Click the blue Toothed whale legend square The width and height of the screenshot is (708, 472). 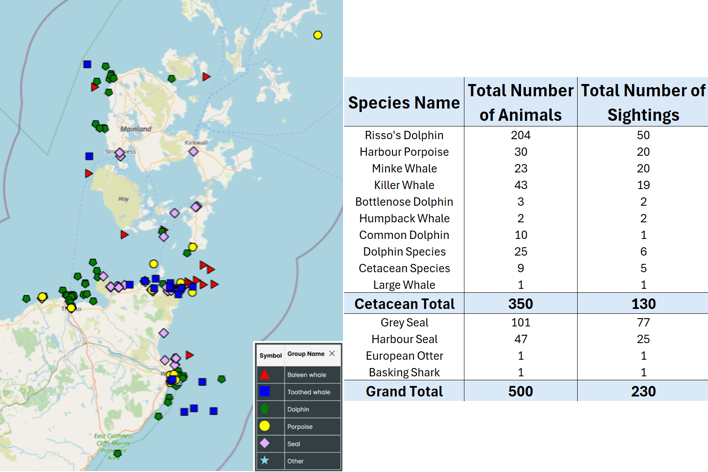pyautogui.click(x=265, y=392)
